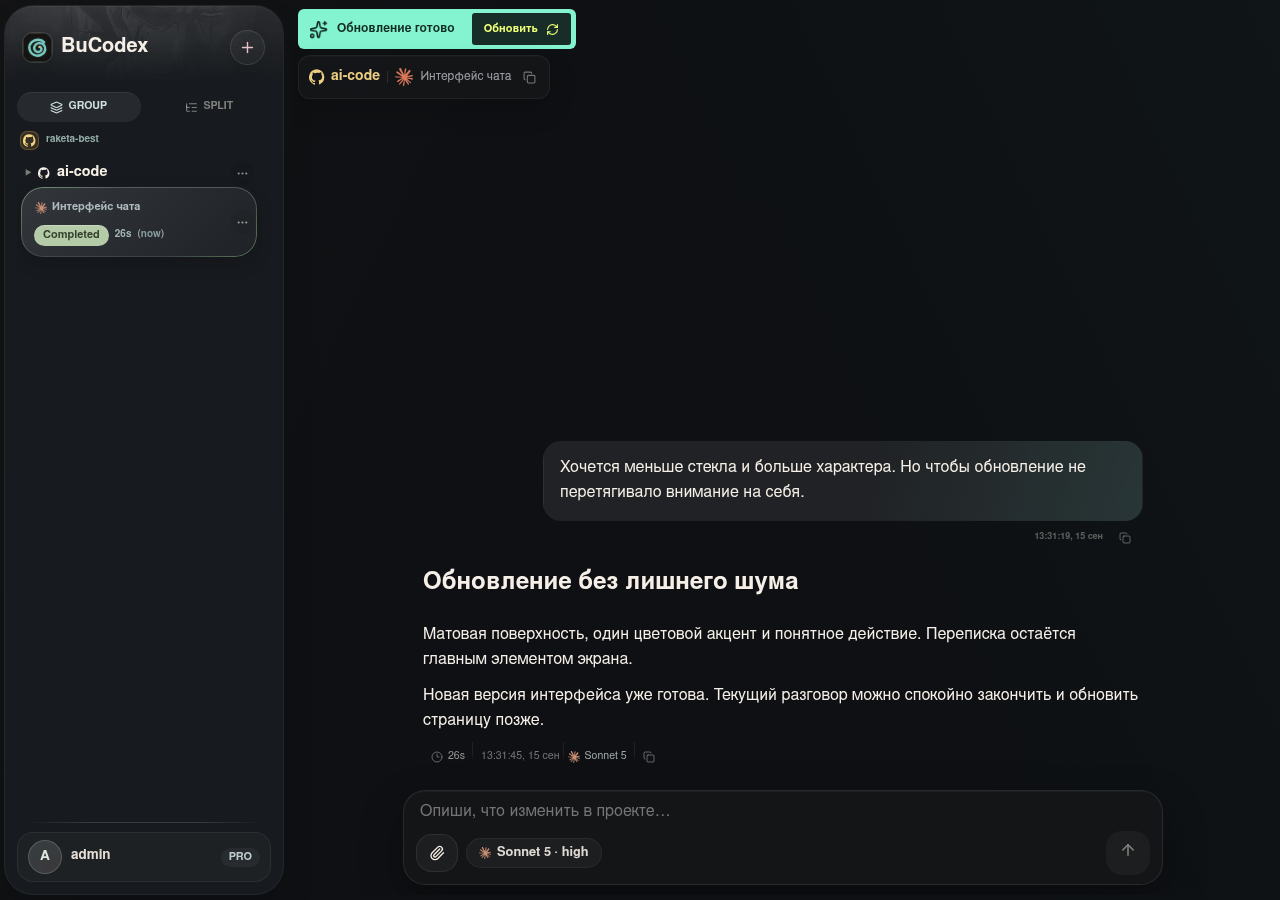Click the PRO plan badge
The image size is (1280, 900).
[x=240, y=857]
